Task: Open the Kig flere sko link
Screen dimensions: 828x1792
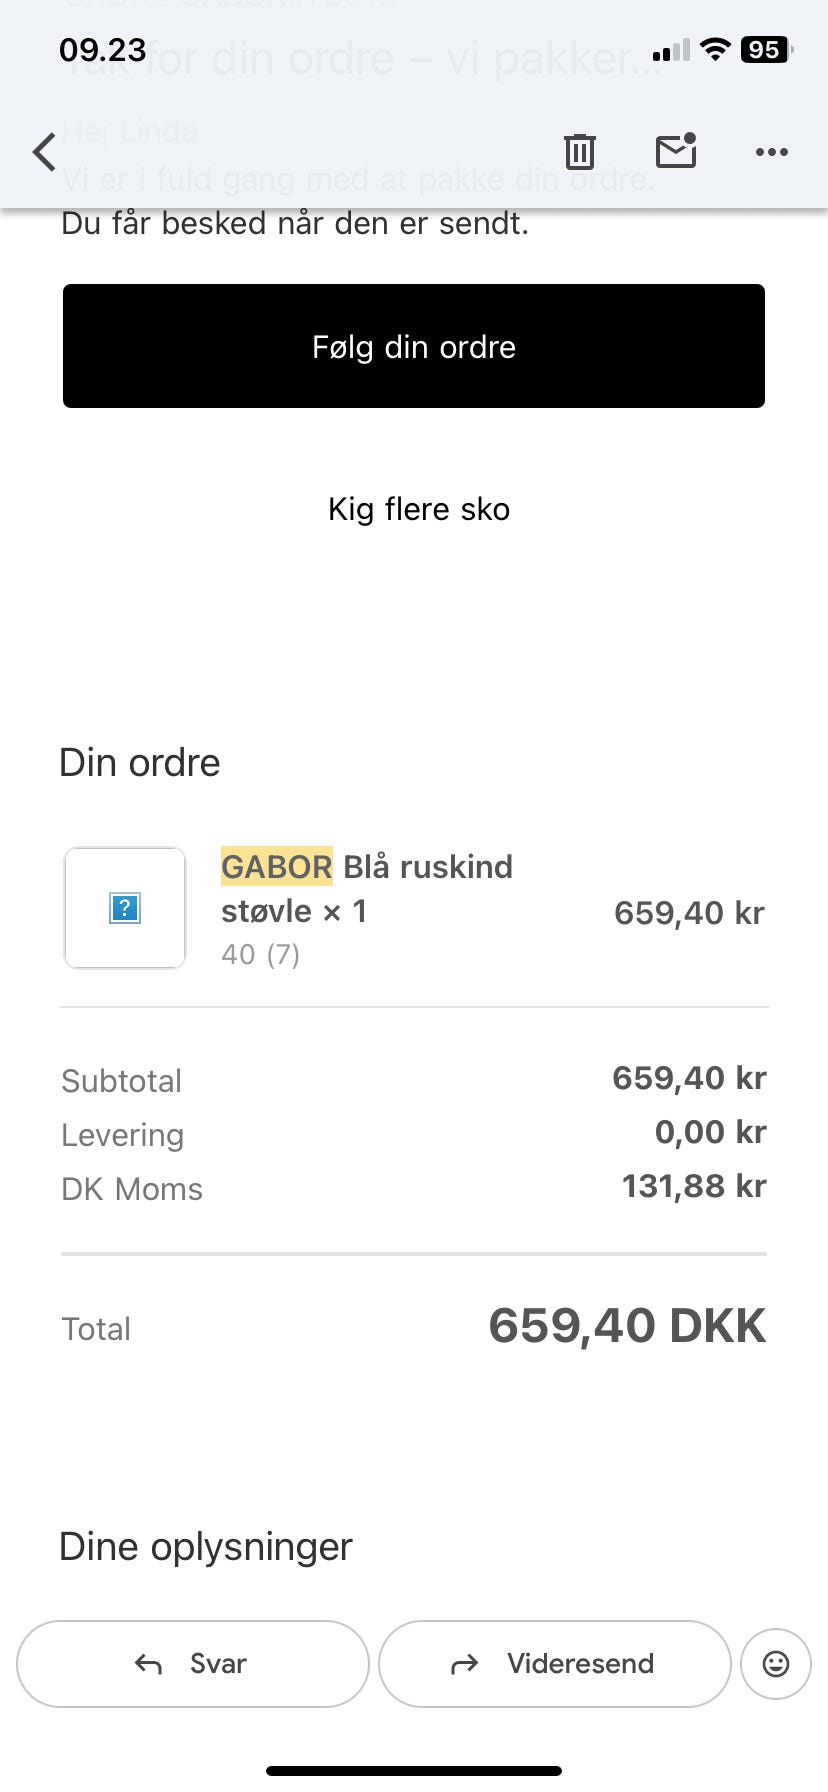Action: pyautogui.click(x=419, y=509)
